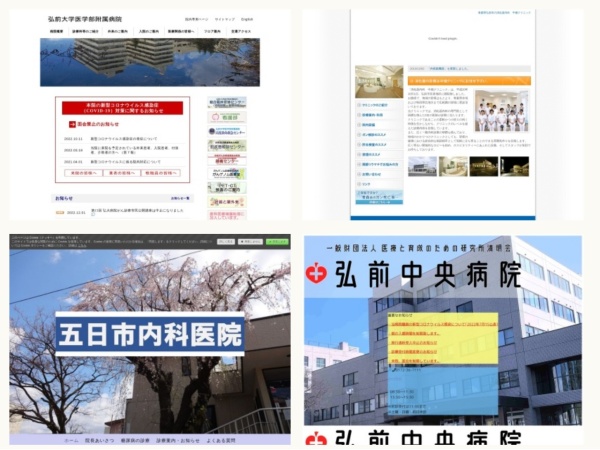Open the お知らせ一覧 link
The width and height of the screenshot is (600, 450).
click(x=180, y=198)
